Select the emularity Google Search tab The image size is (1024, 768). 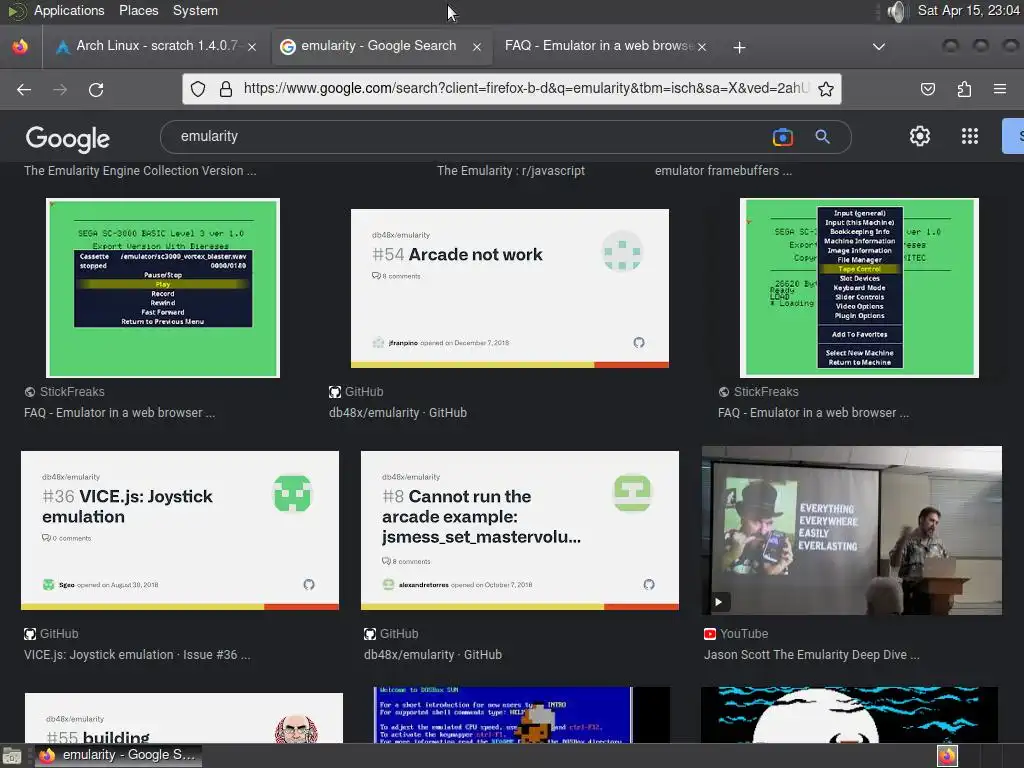coord(381,46)
